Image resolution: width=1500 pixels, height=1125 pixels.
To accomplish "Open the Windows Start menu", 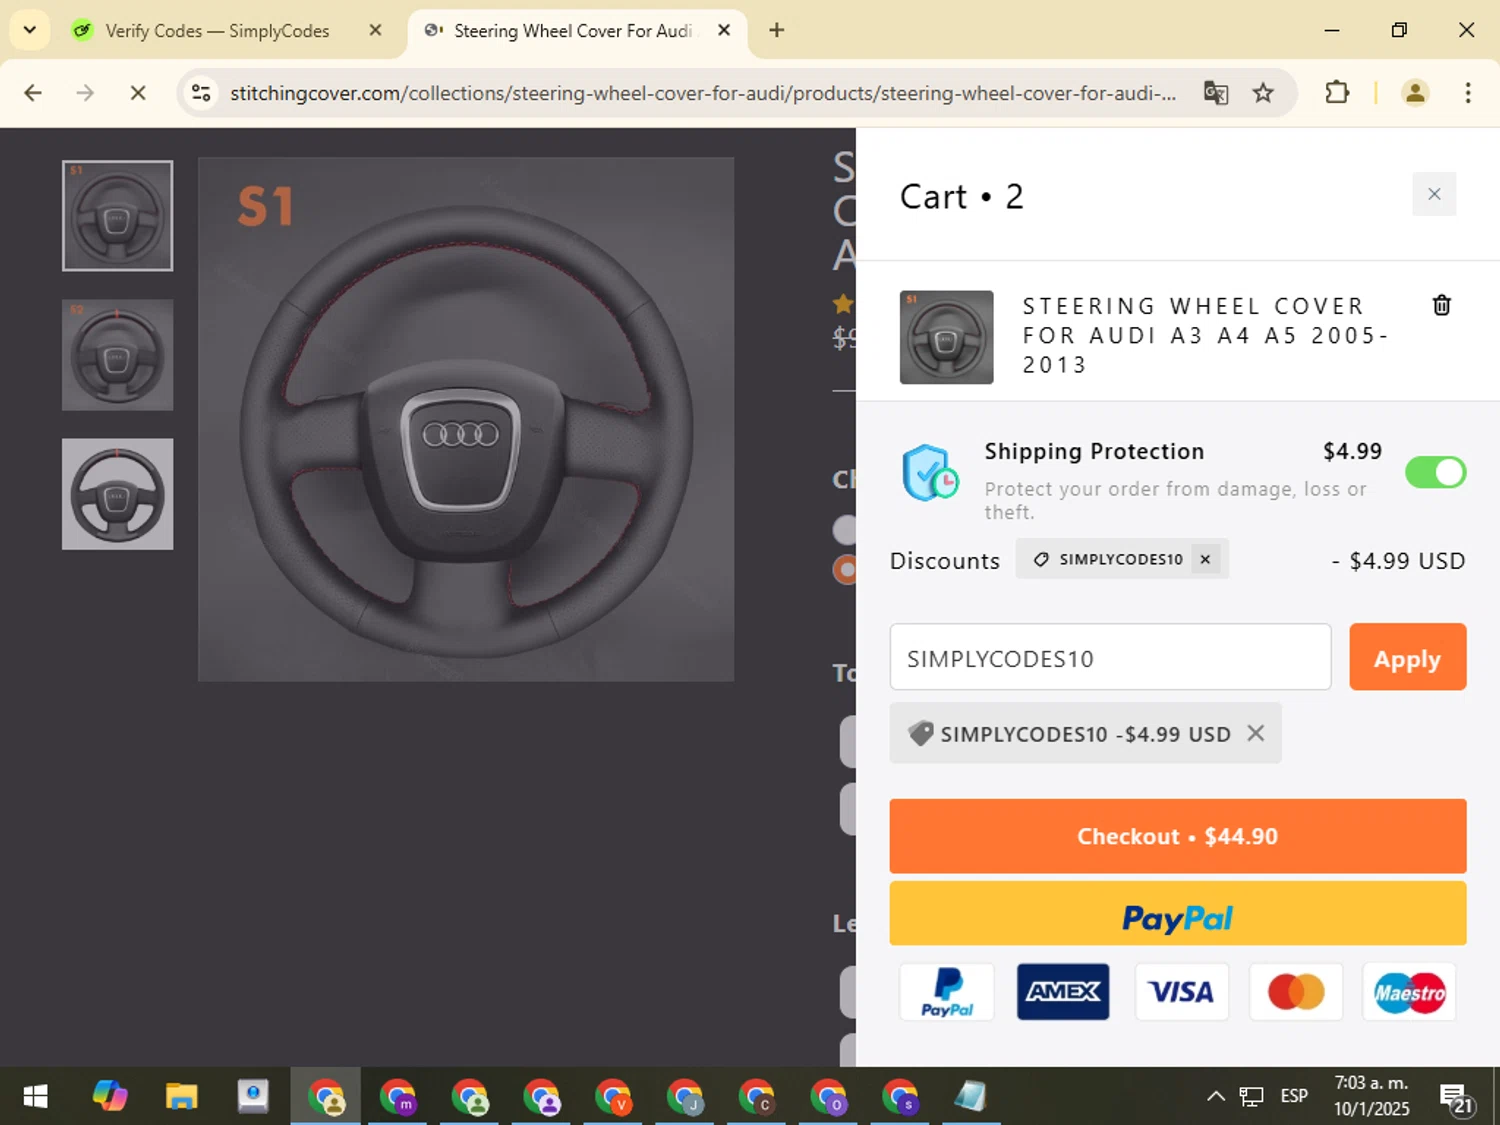I will pyautogui.click(x=35, y=1097).
